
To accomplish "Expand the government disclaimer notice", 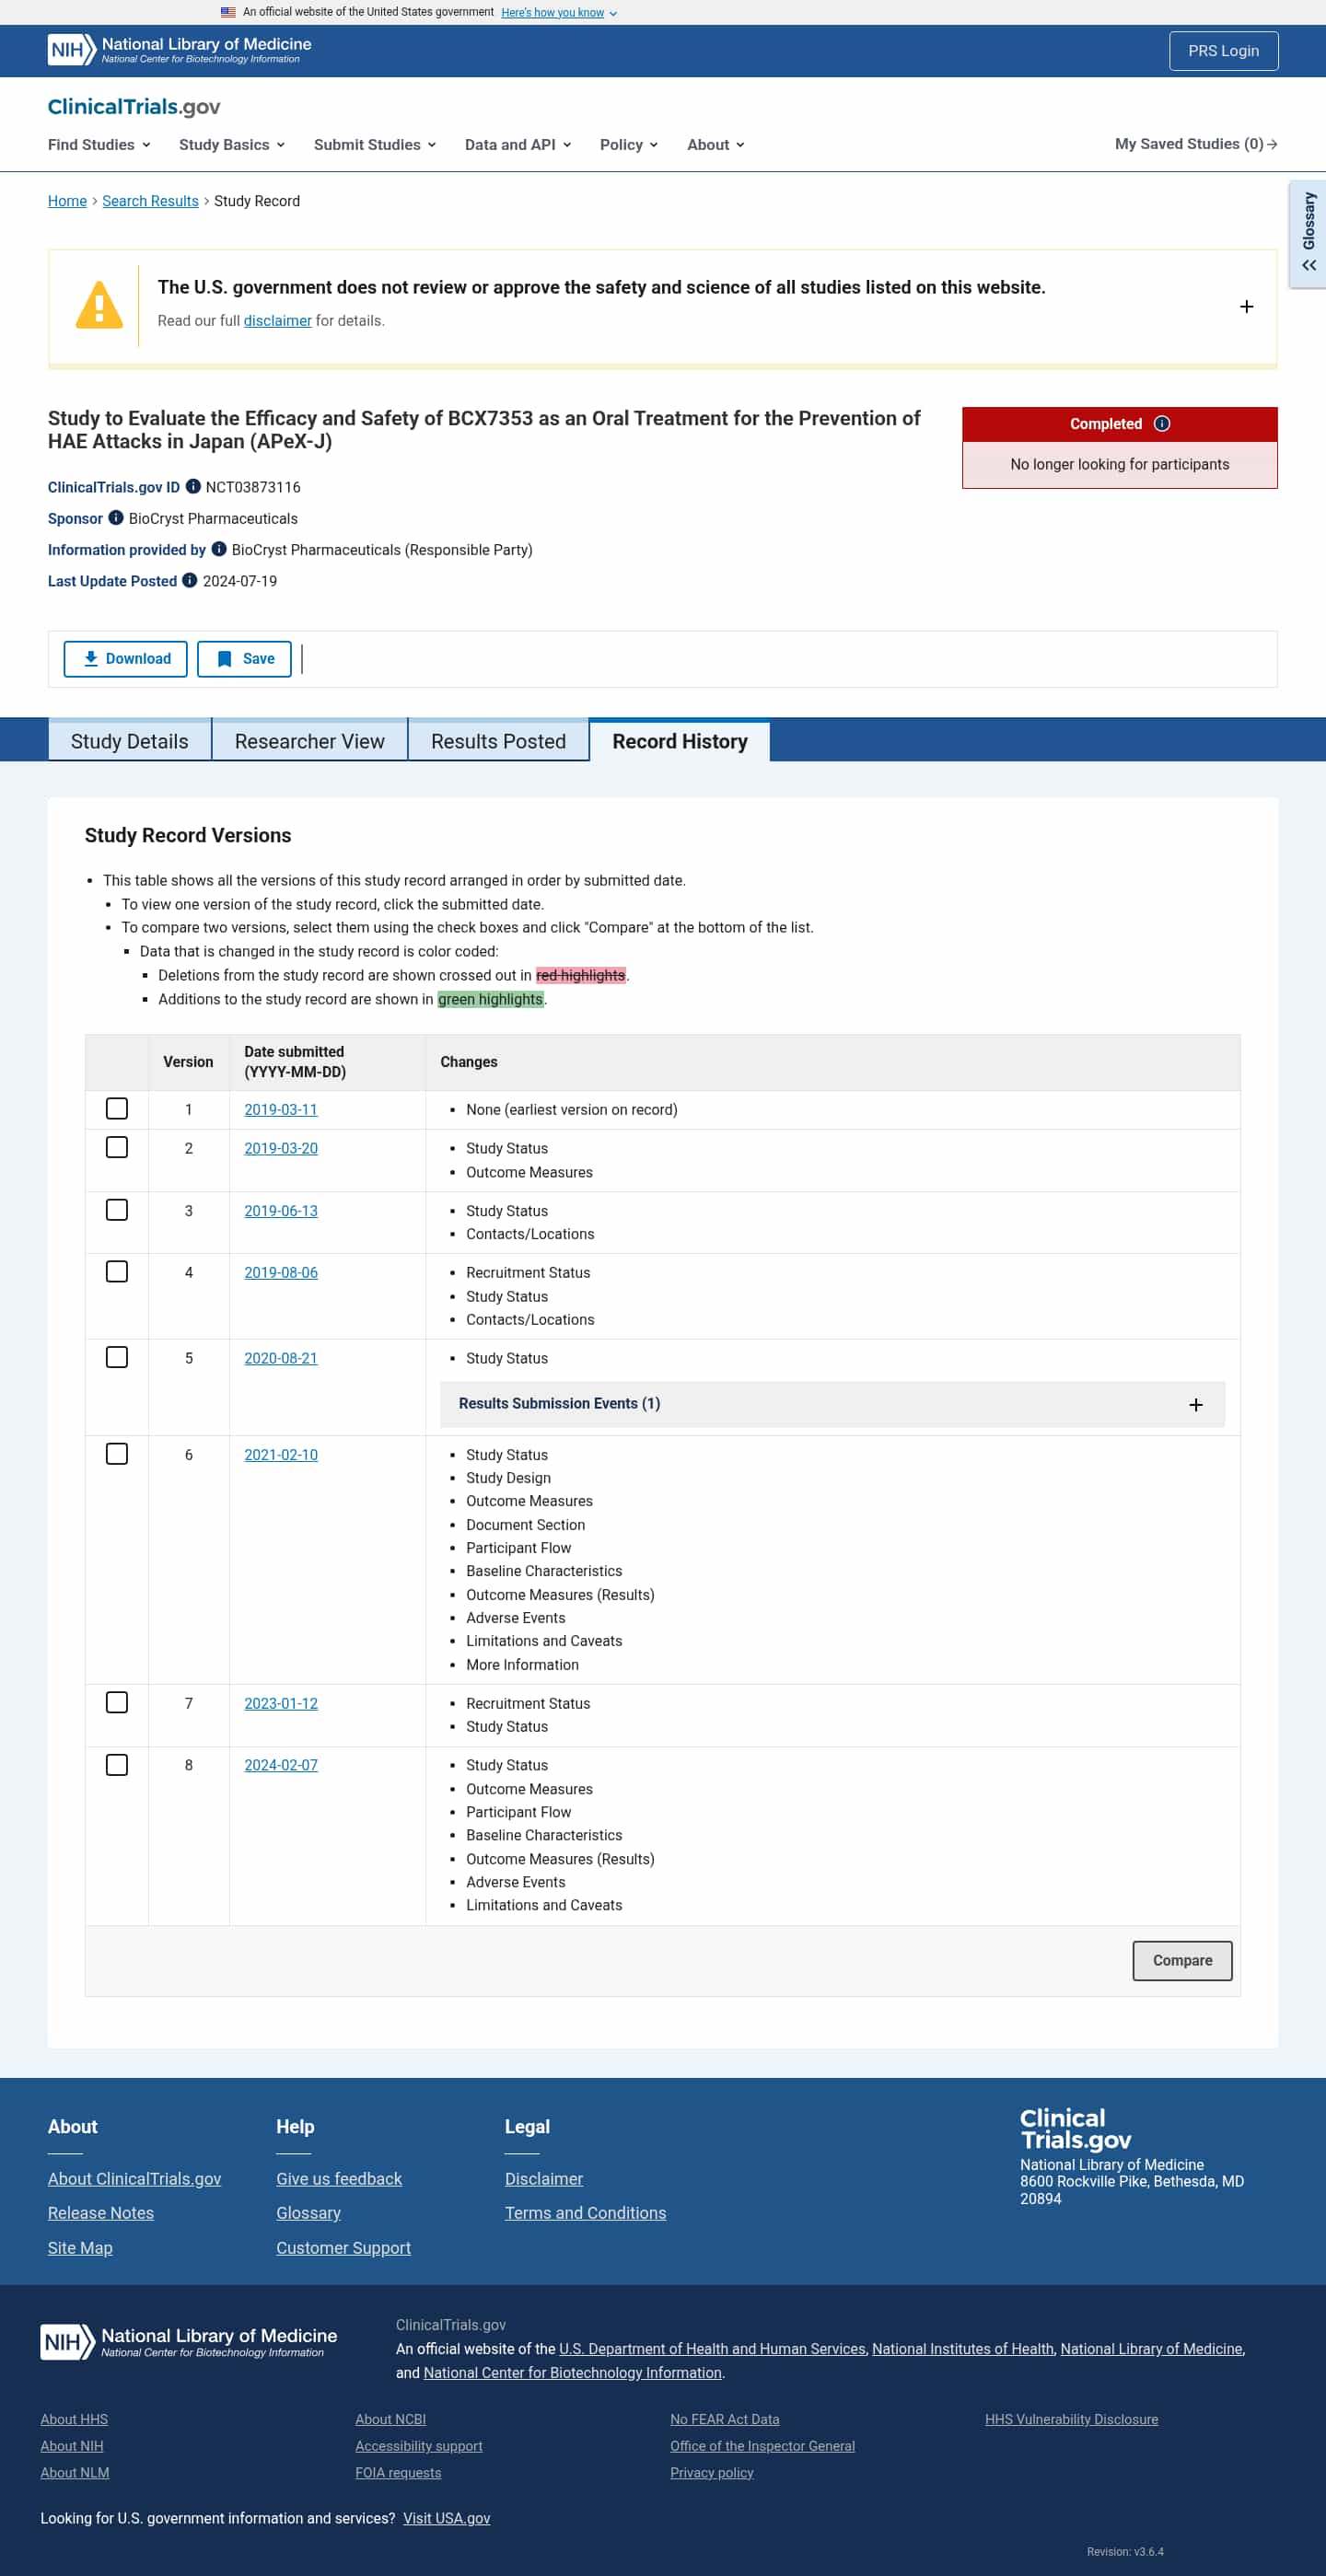I will [1246, 307].
